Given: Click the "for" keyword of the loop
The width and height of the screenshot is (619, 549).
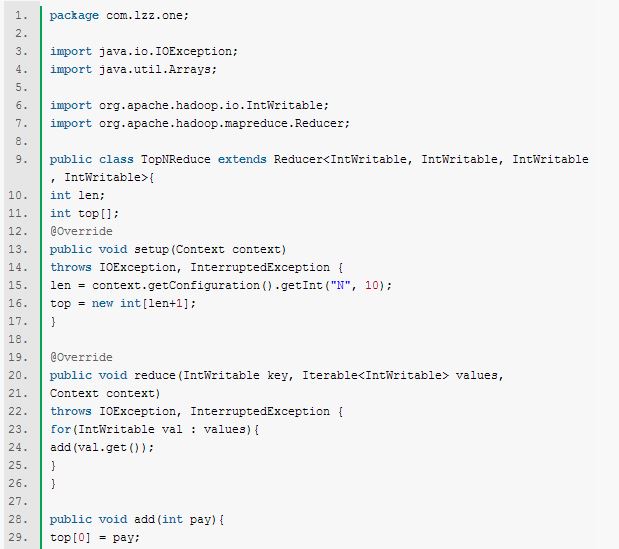Looking at the screenshot, I should [x=60, y=429].
